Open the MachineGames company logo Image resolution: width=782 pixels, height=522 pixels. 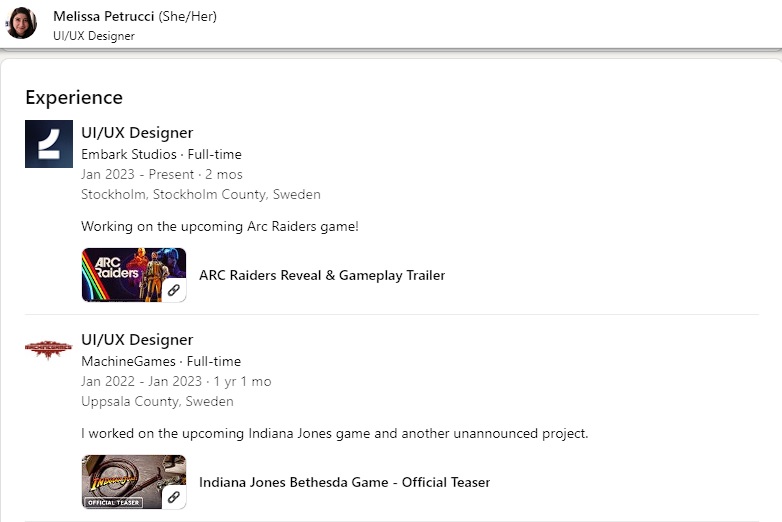coord(49,348)
